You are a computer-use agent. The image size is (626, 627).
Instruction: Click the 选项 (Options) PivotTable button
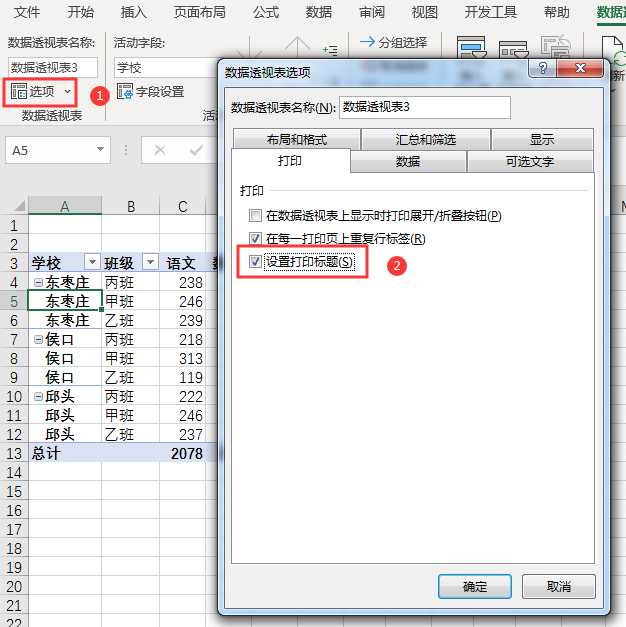41,91
